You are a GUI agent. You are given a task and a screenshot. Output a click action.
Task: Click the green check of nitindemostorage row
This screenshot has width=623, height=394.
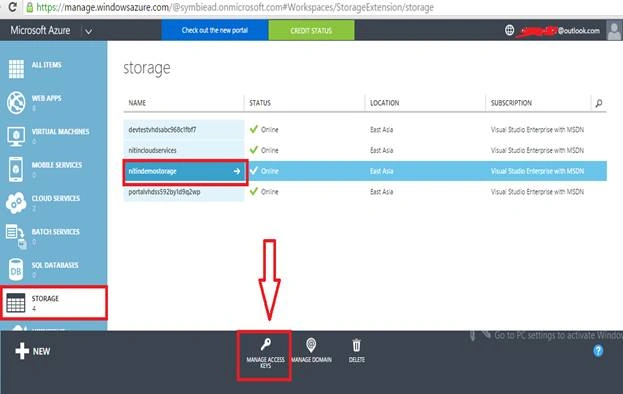(253, 171)
